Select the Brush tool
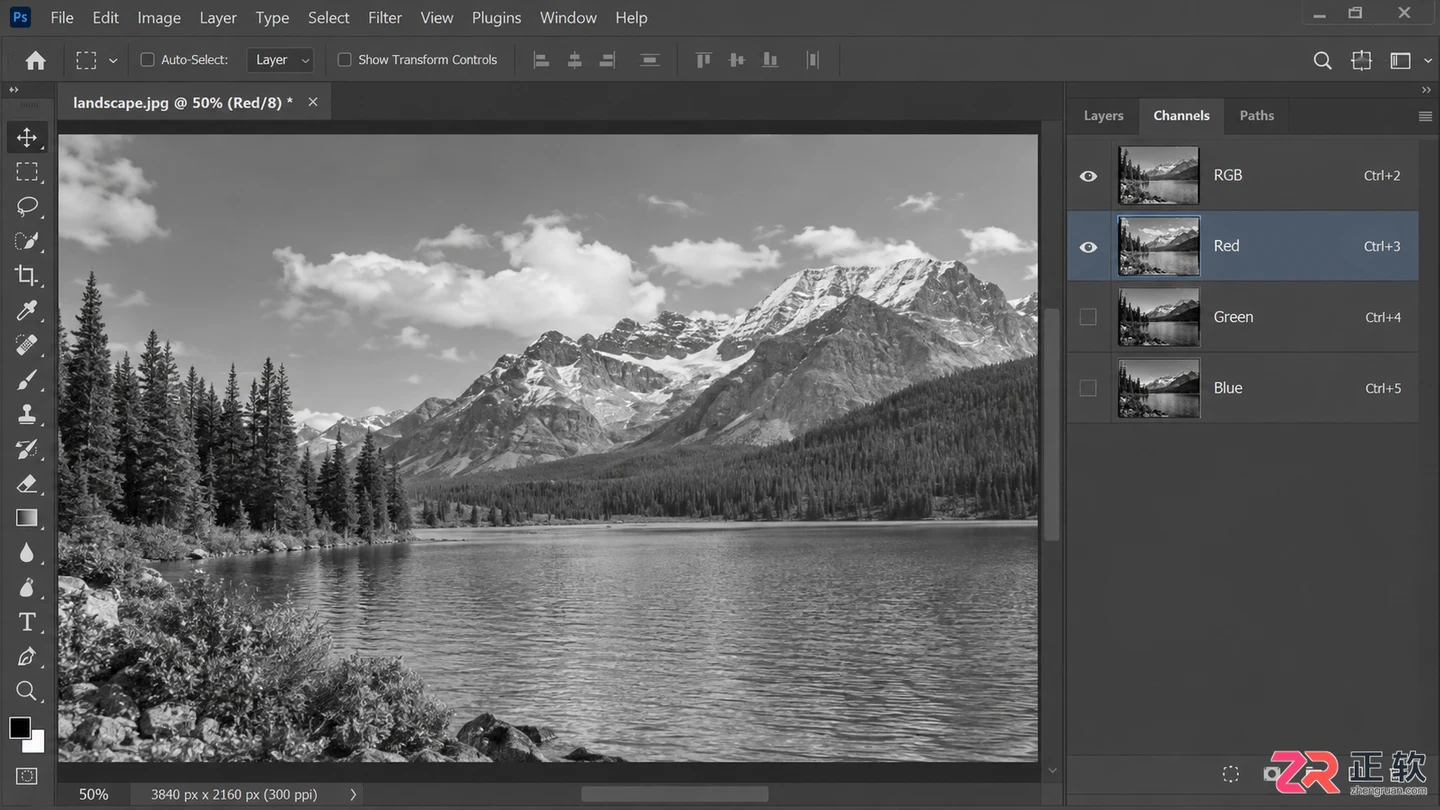The height and width of the screenshot is (810, 1440). click(27, 379)
